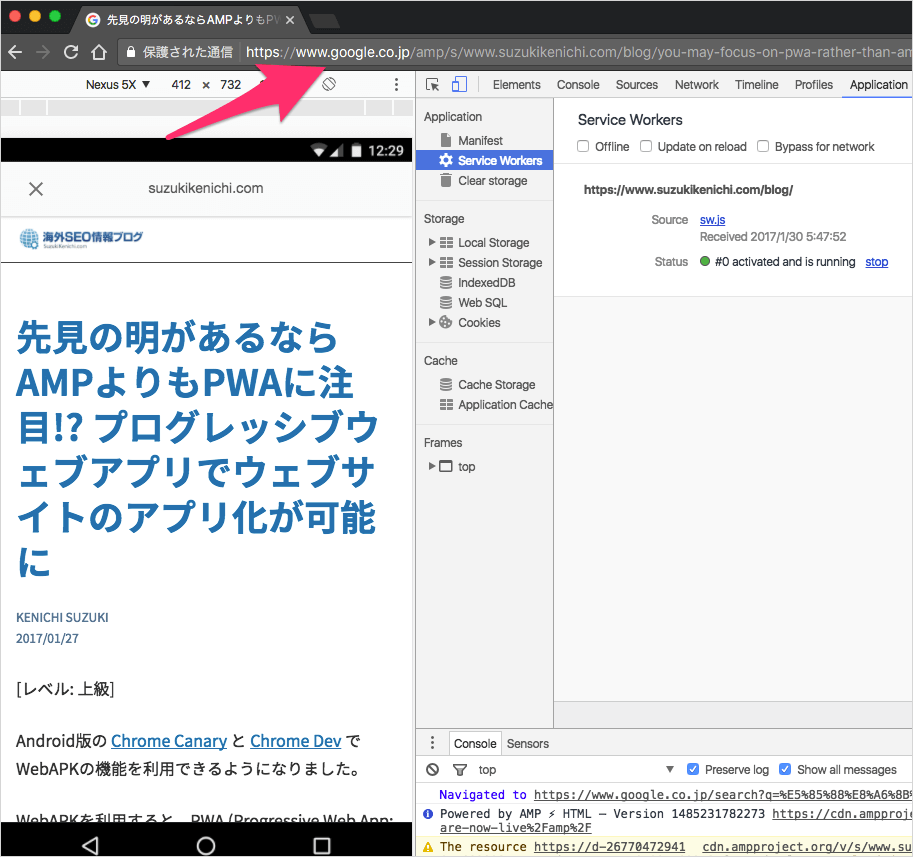Click the stop link for service worker

876,261
